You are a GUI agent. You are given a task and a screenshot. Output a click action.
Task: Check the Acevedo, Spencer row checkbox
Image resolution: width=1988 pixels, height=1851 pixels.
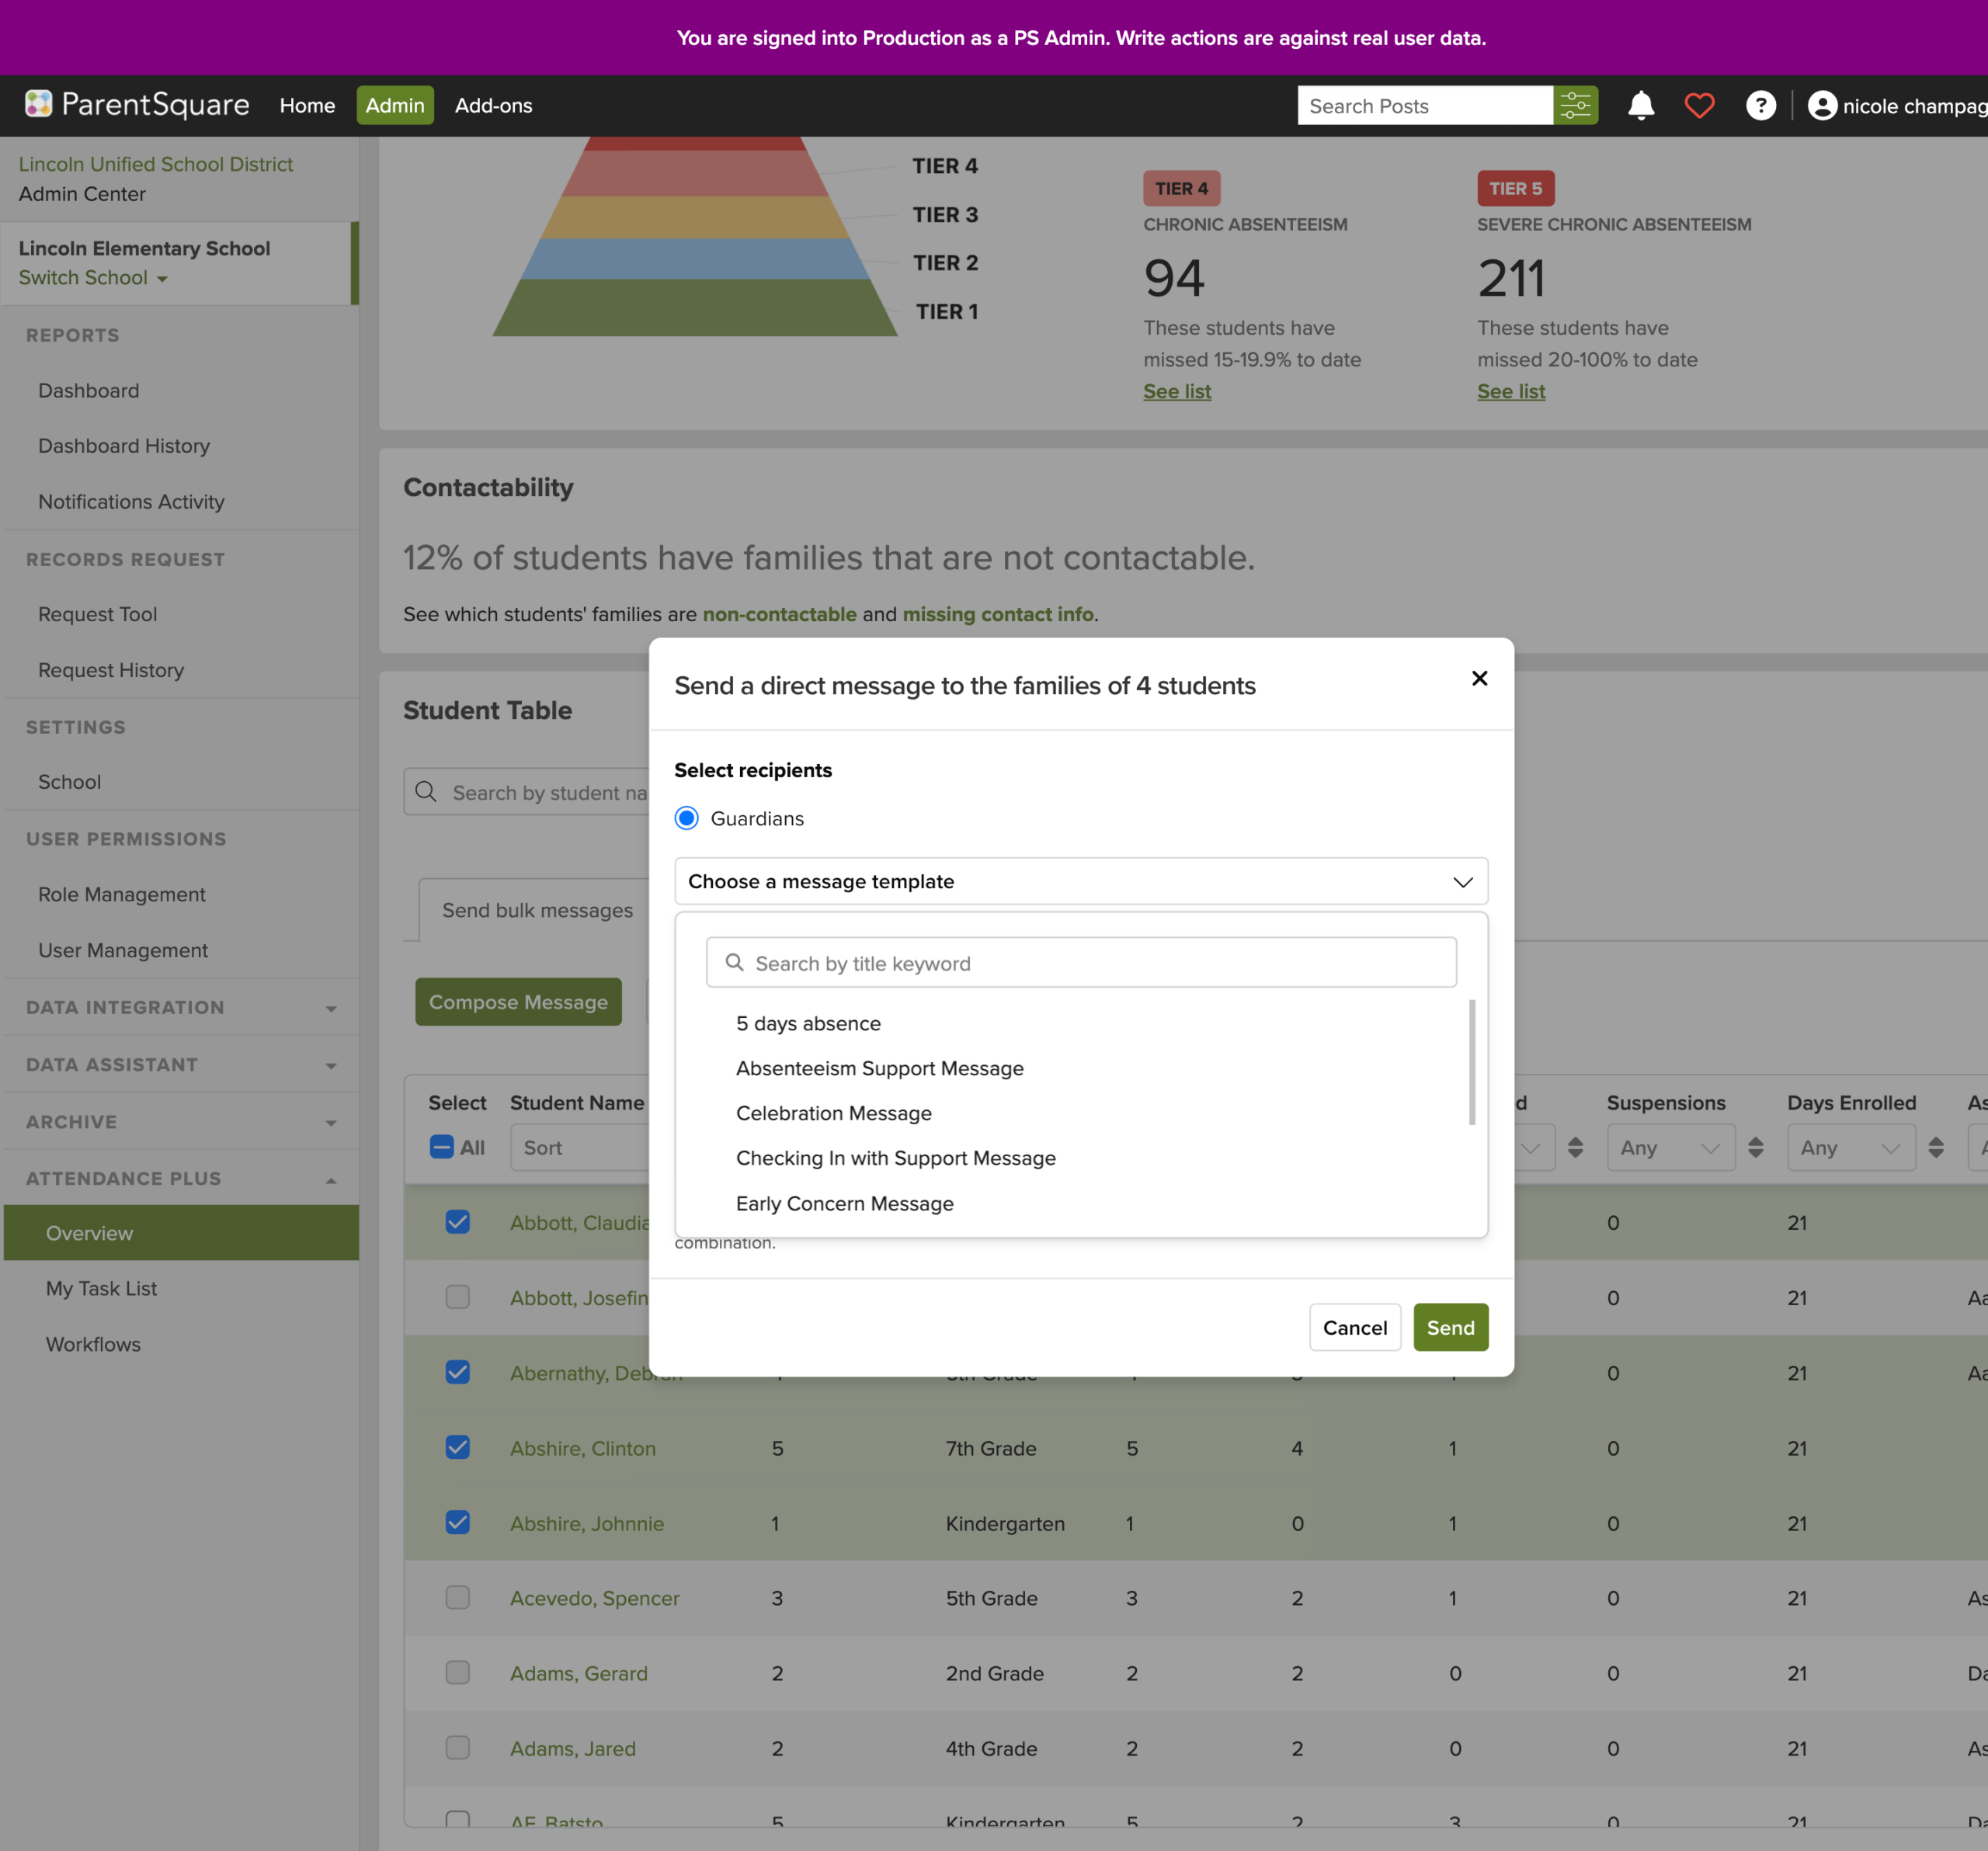(x=458, y=1597)
